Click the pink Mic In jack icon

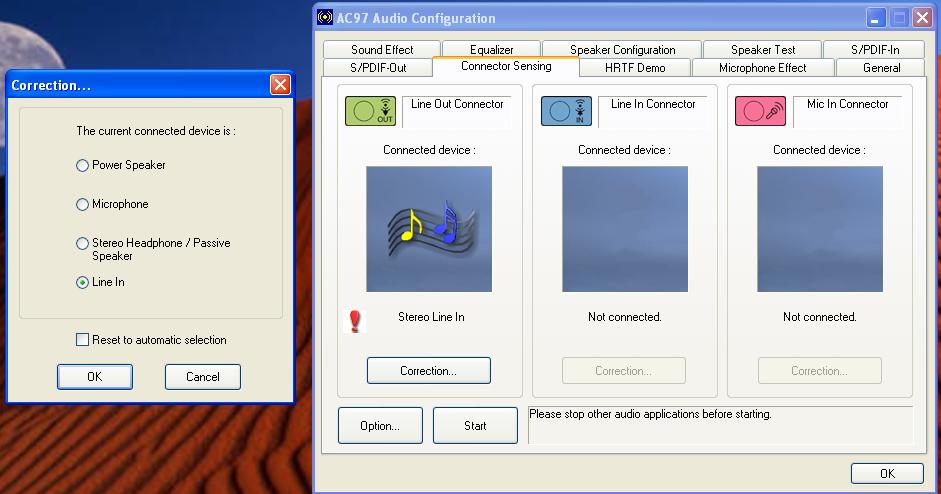click(x=760, y=111)
